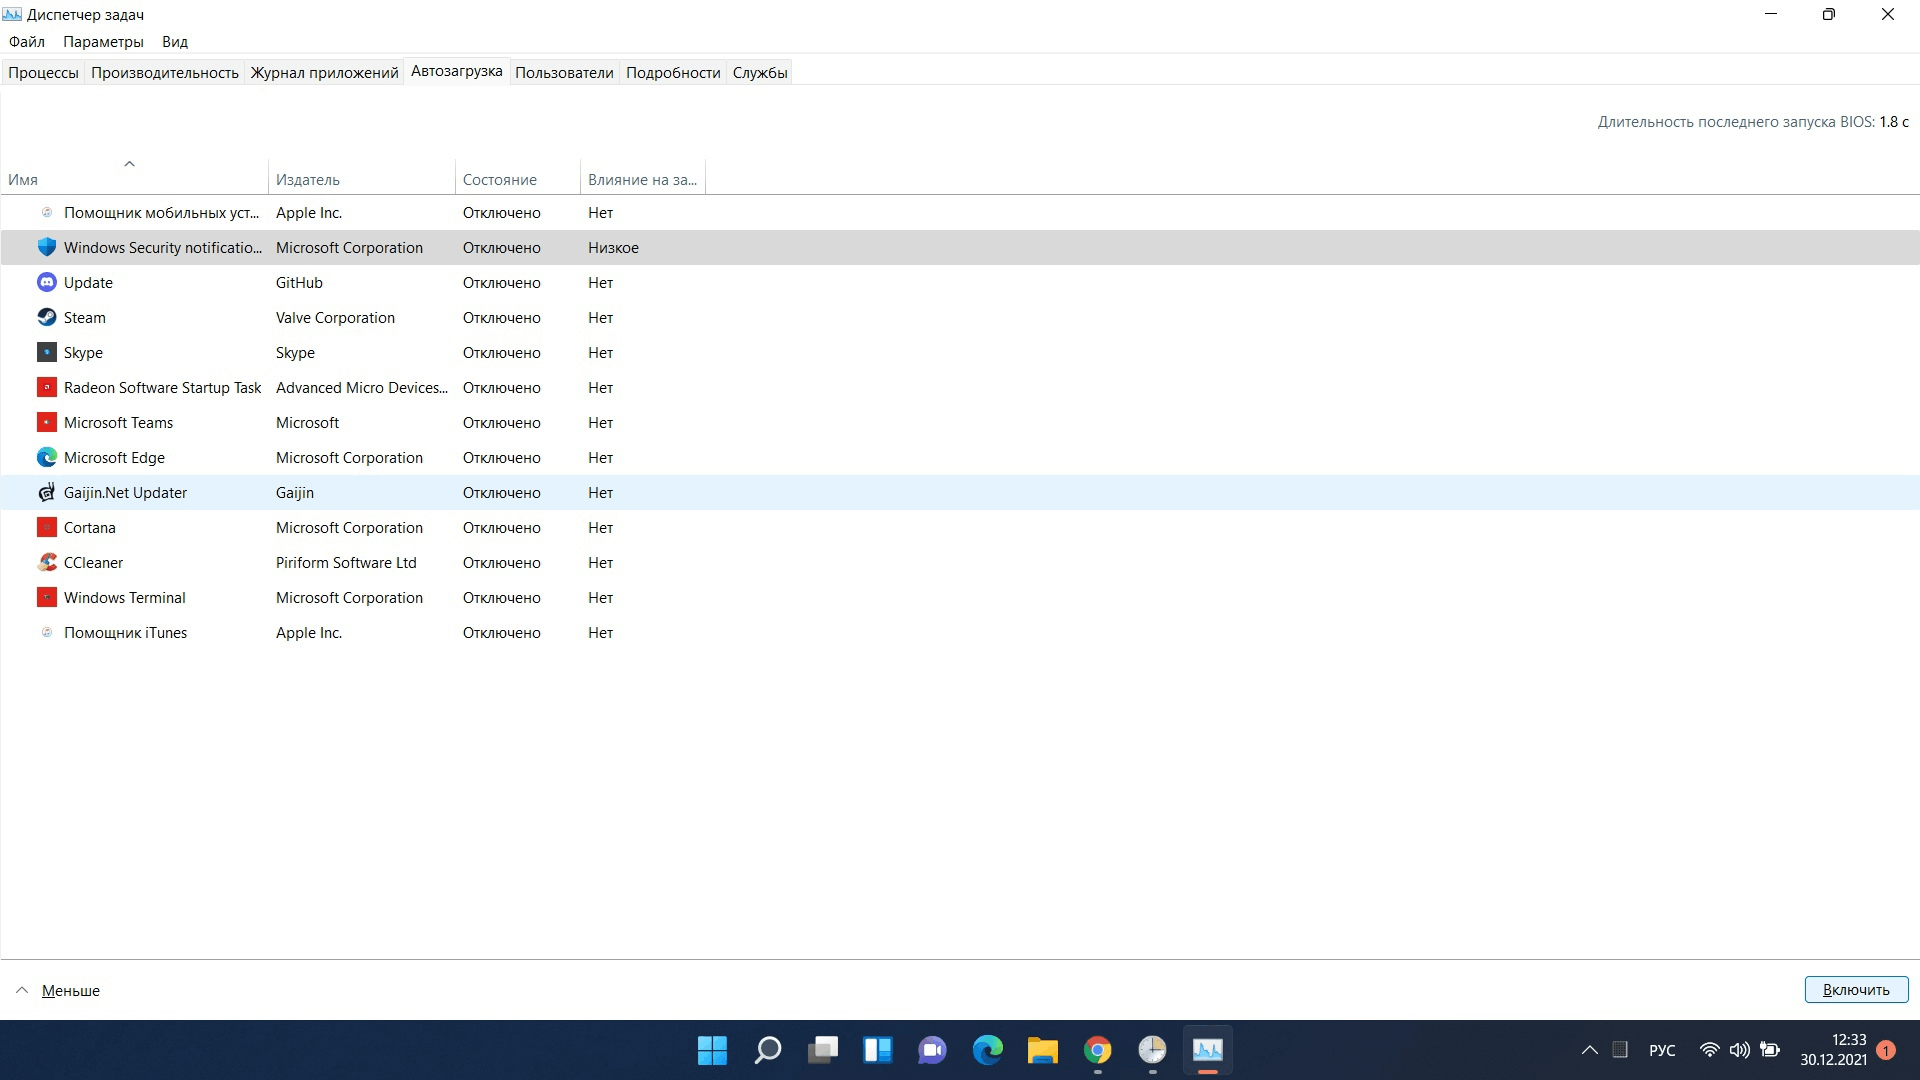Open File Explorer from the taskbar
Image resolution: width=1920 pixels, height=1080 pixels.
click(x=1042, y=1050)
